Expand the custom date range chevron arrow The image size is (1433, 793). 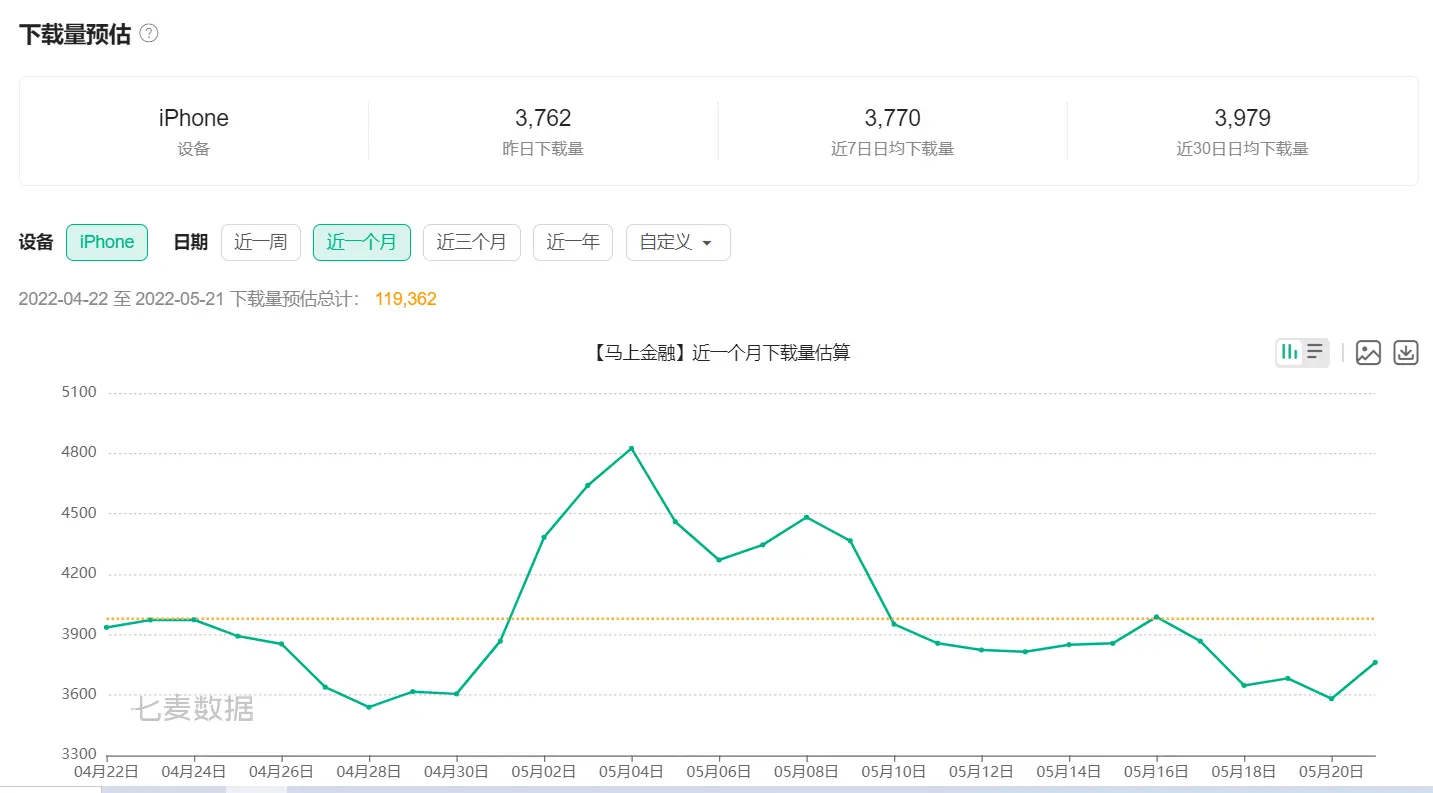coord(707,243)
